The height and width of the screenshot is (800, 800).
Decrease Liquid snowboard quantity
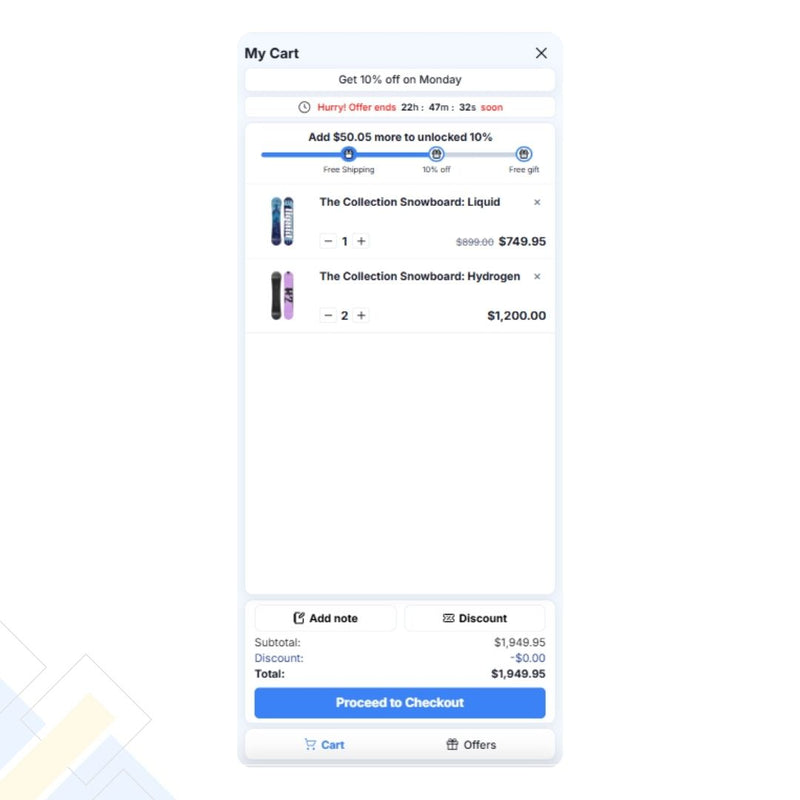pyautogui.click(x=328, y=241)
